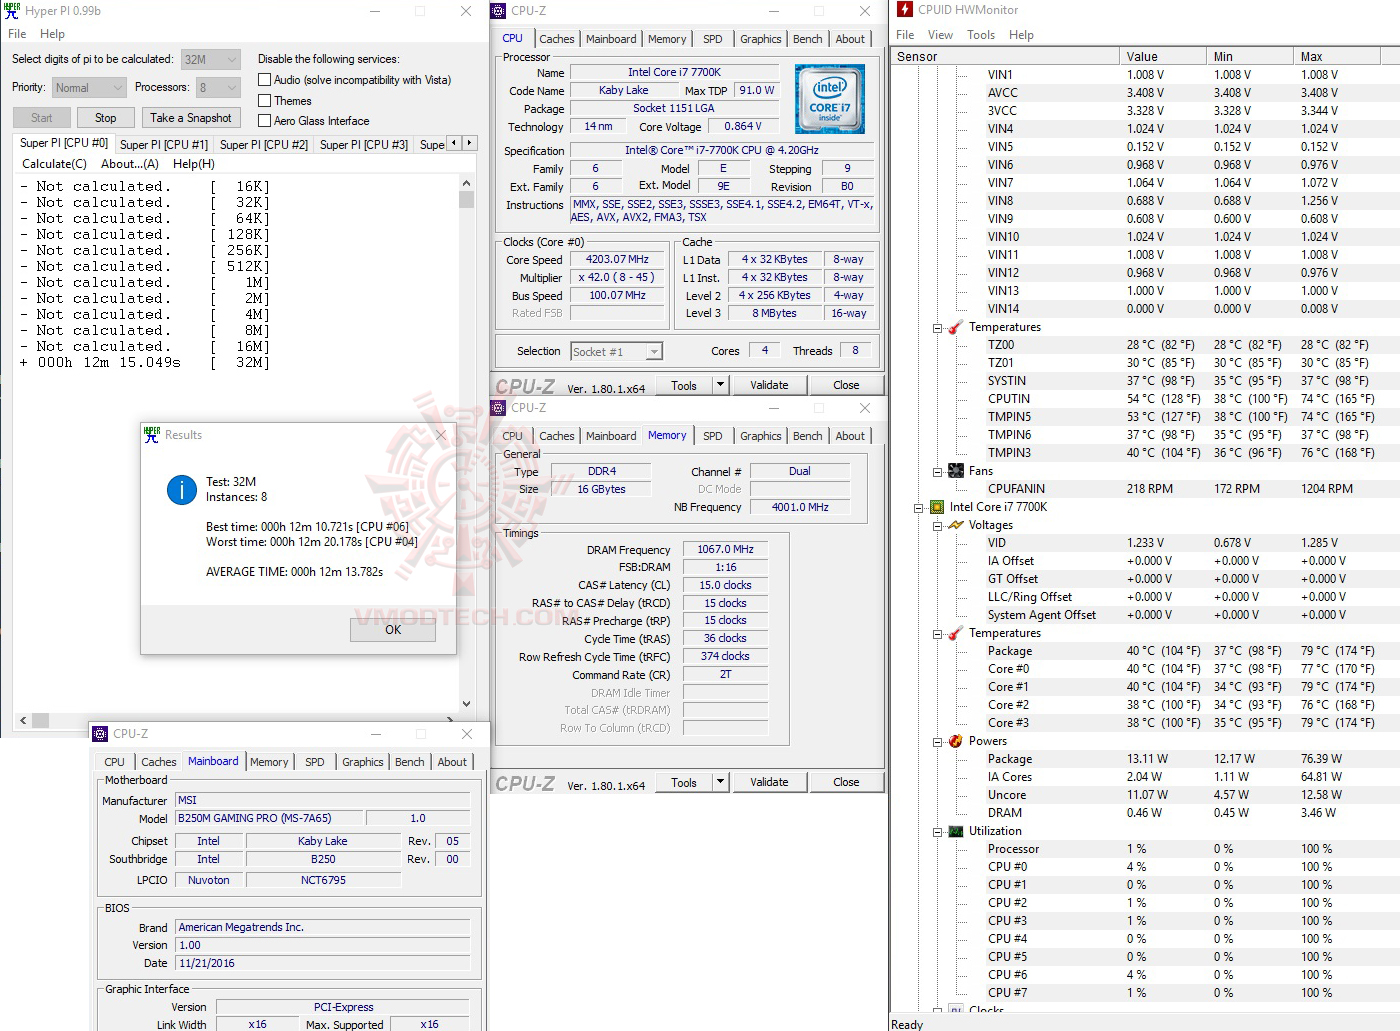1400x1031 pixels.
Task: Open the Socket #1 selection dropdown
Action: [652, 351]
